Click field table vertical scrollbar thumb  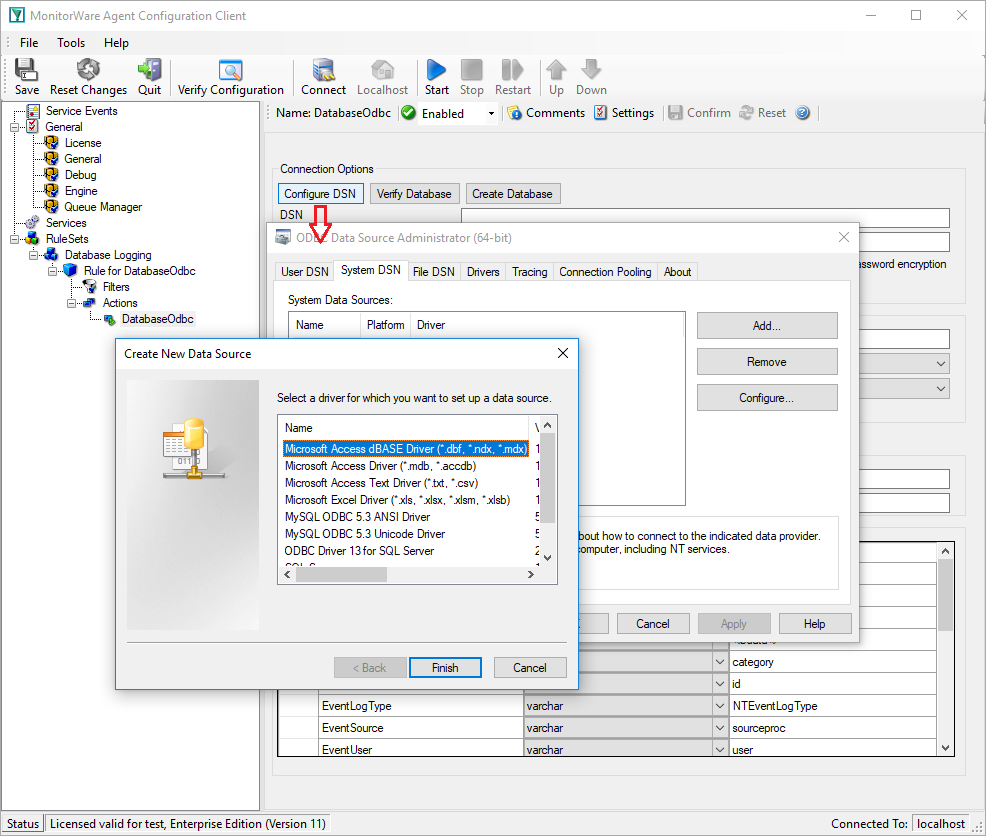[x=945, y=594]
